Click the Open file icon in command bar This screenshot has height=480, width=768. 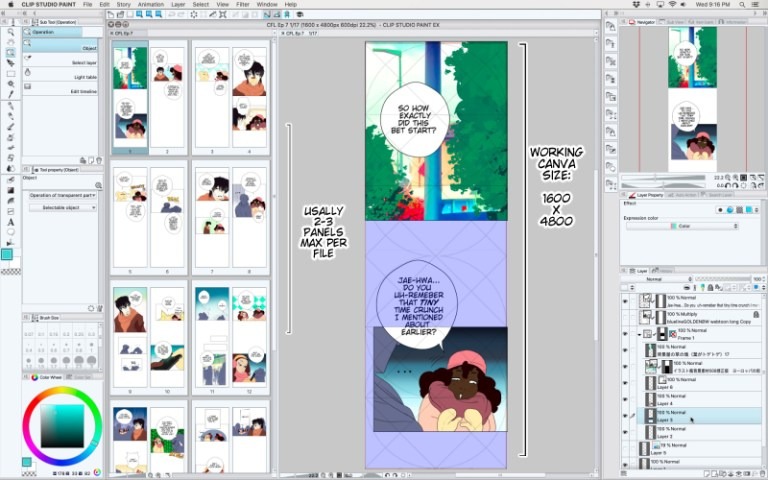coord(120,15)
